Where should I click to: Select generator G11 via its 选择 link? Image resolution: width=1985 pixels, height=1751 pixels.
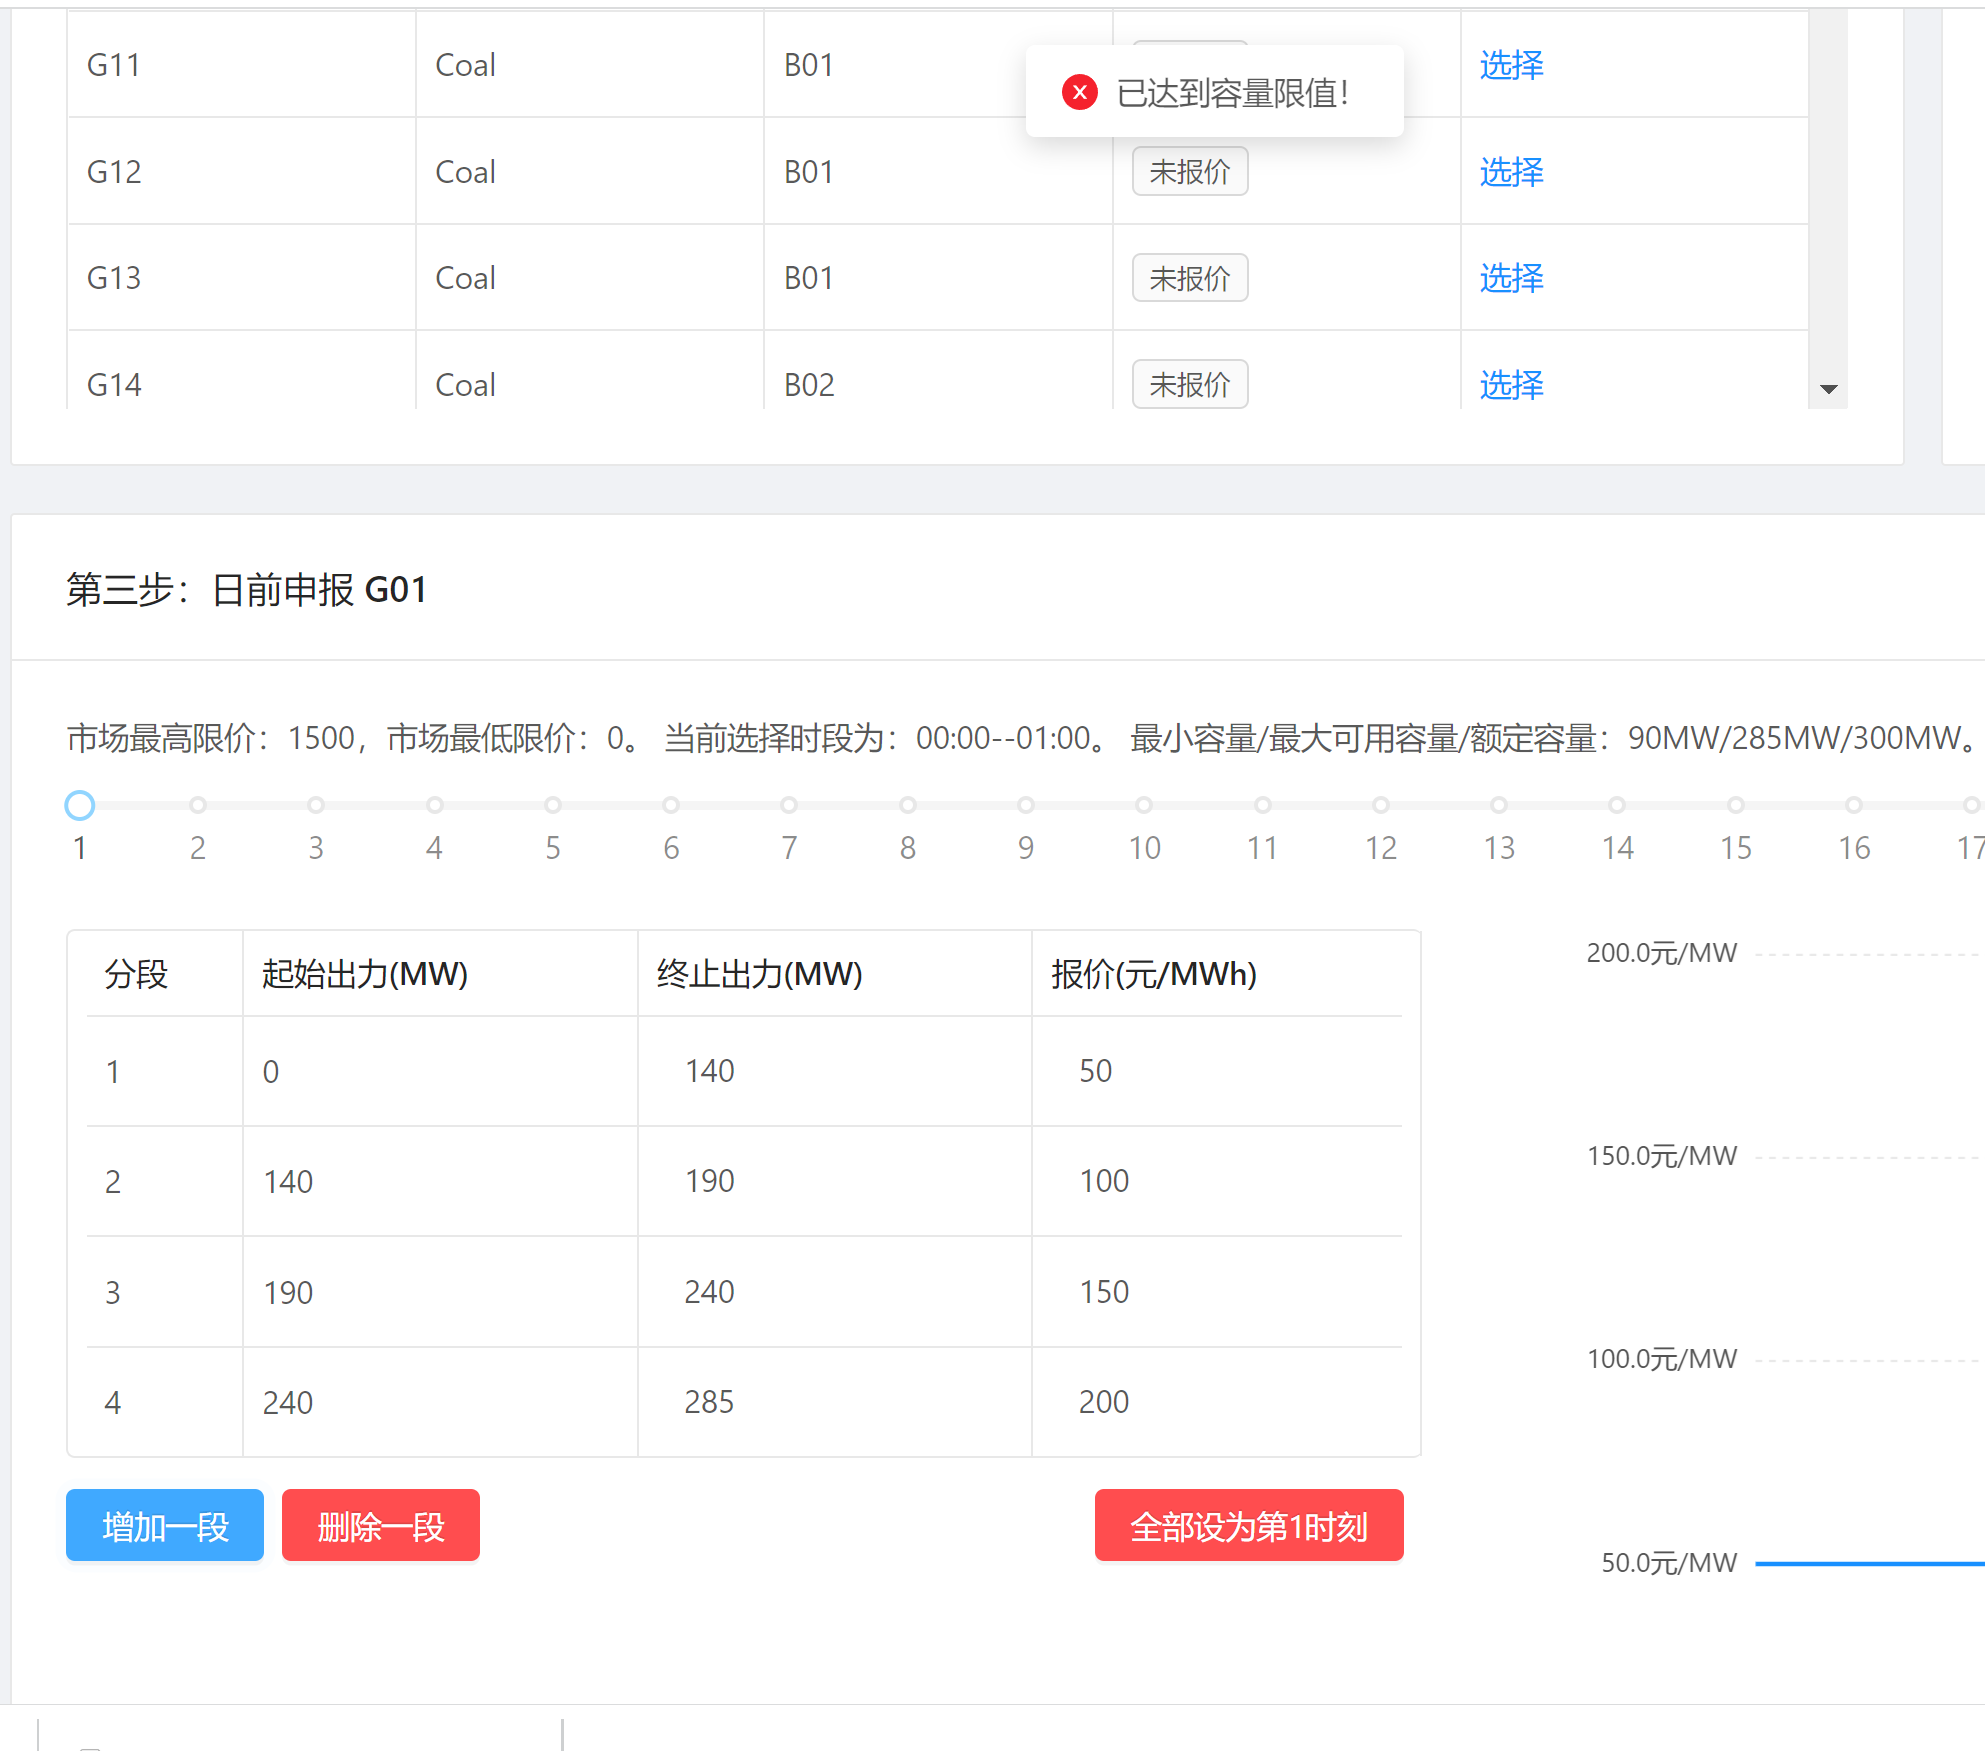pyautogui.click(x=1511, y=65)
